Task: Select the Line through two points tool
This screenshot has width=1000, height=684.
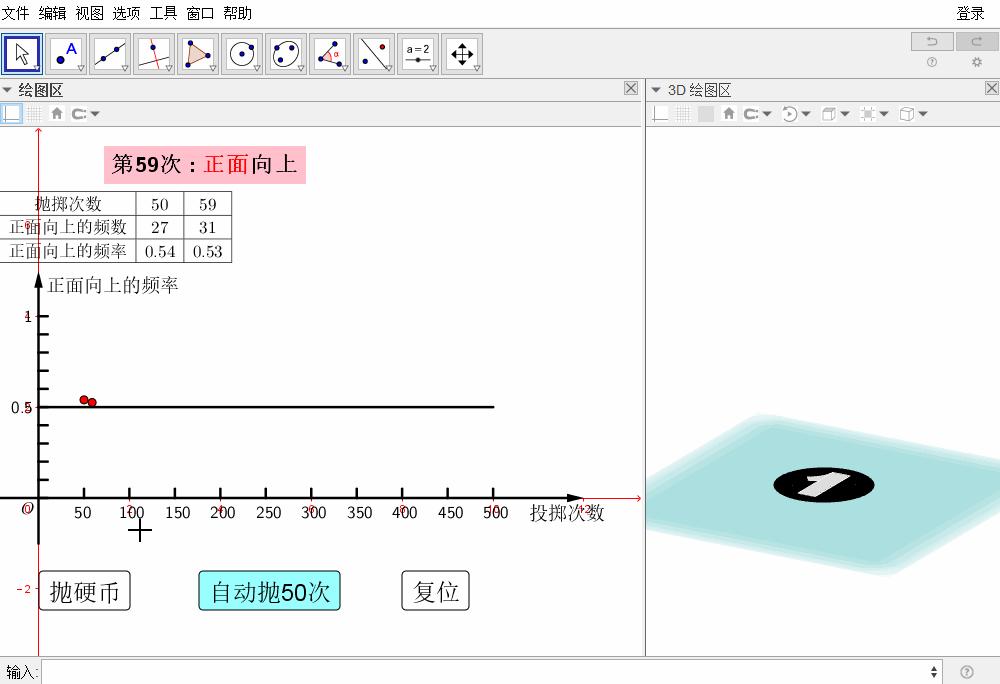Action: (x=110, y=54)
